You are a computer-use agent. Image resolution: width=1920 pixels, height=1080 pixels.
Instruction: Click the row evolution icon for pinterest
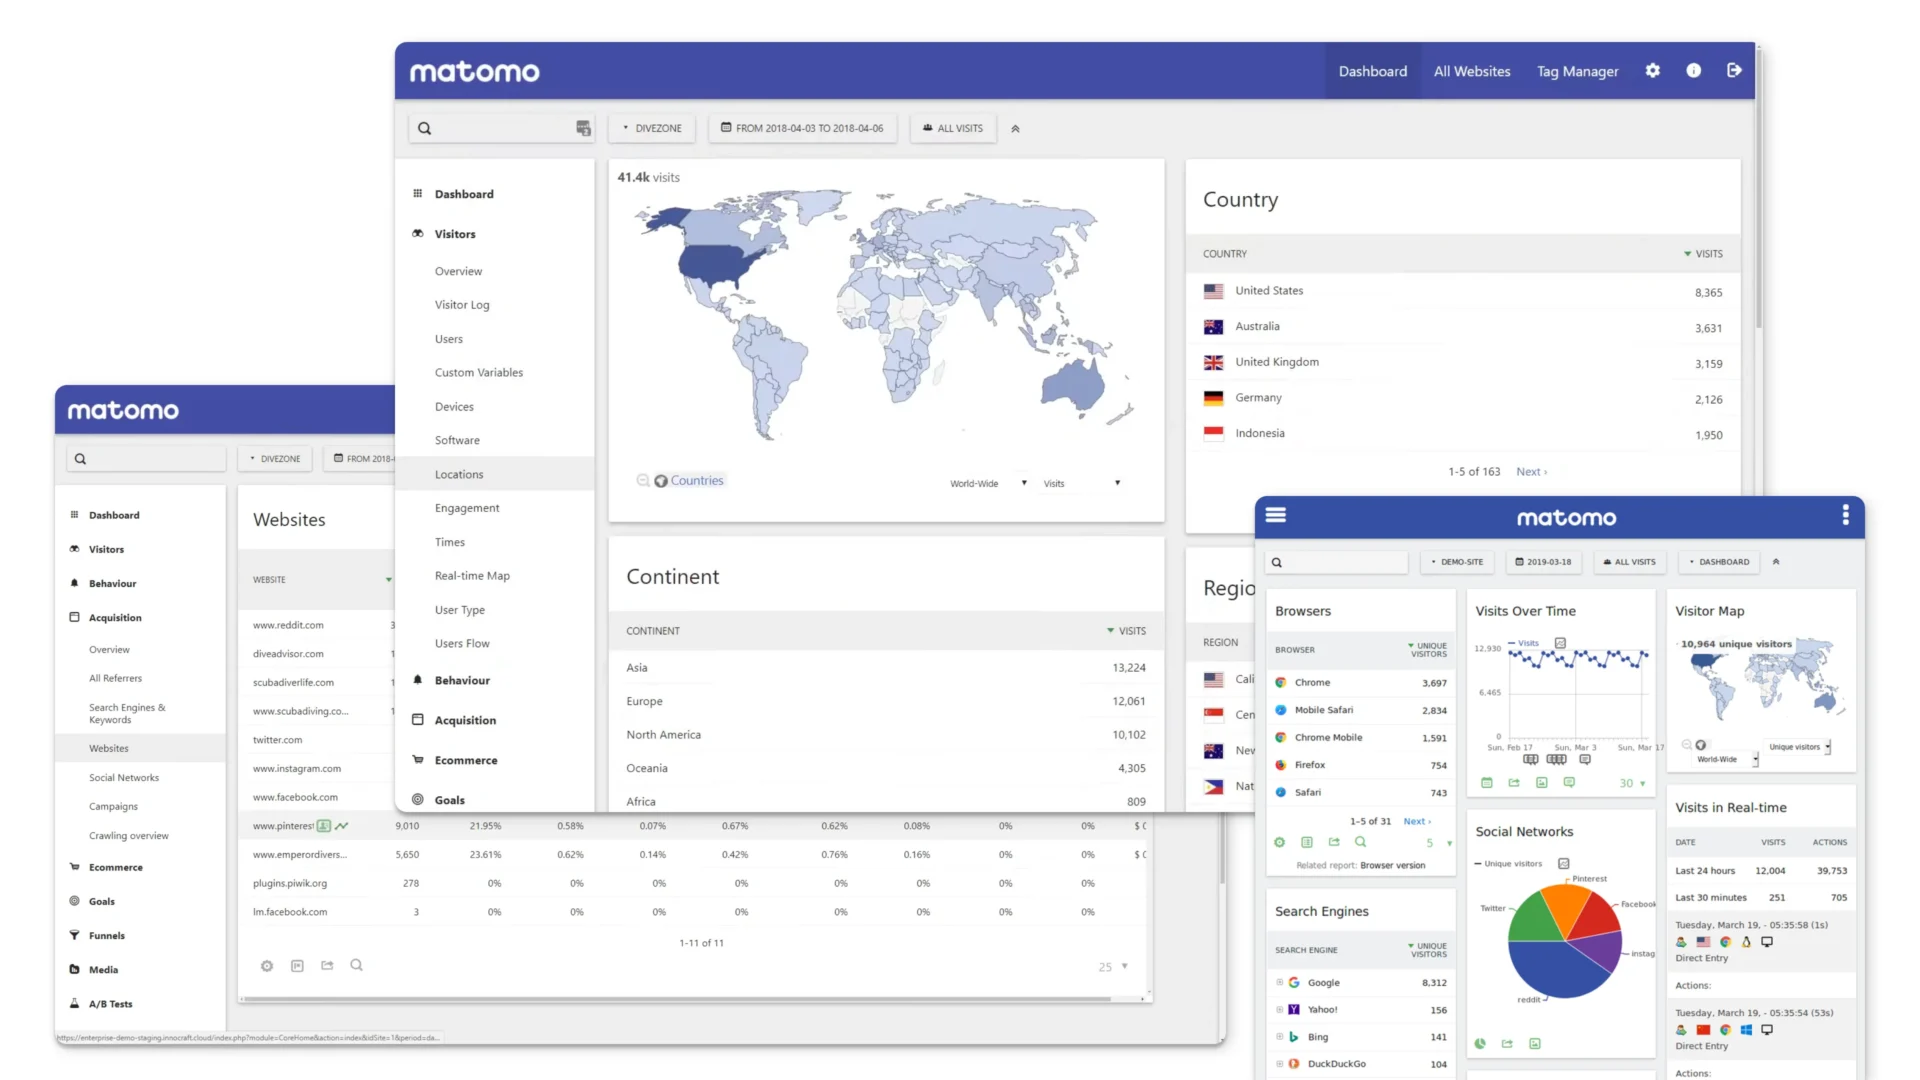click(342, 826)
